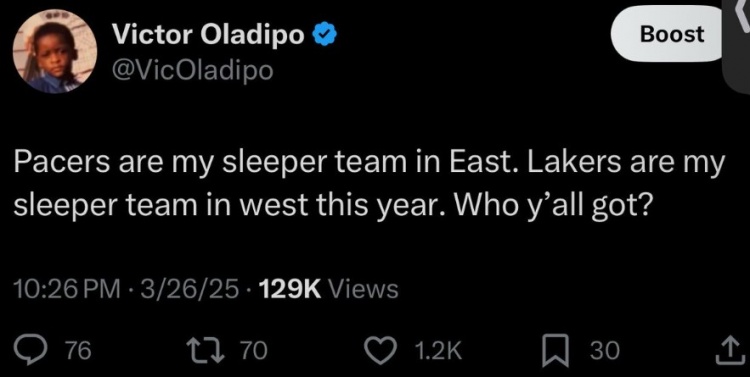Open Victor Oladipo's profile picture

(55, 51)
